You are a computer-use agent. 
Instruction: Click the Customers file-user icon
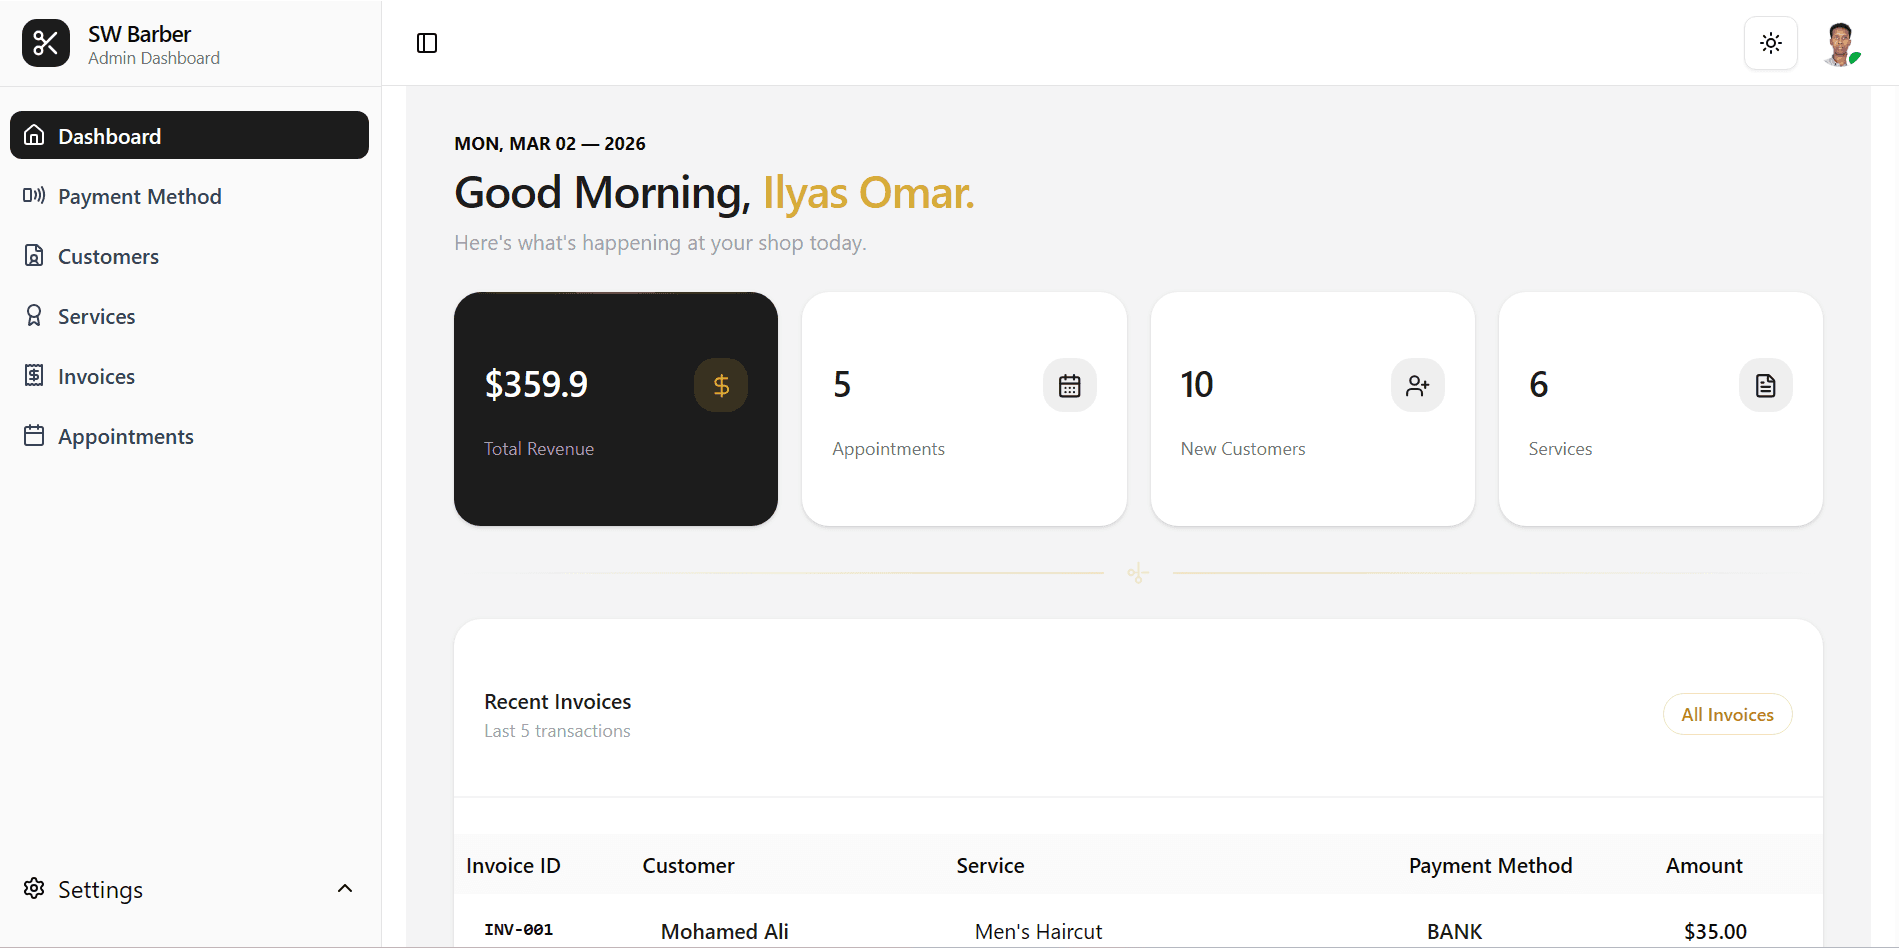(34, 255)
